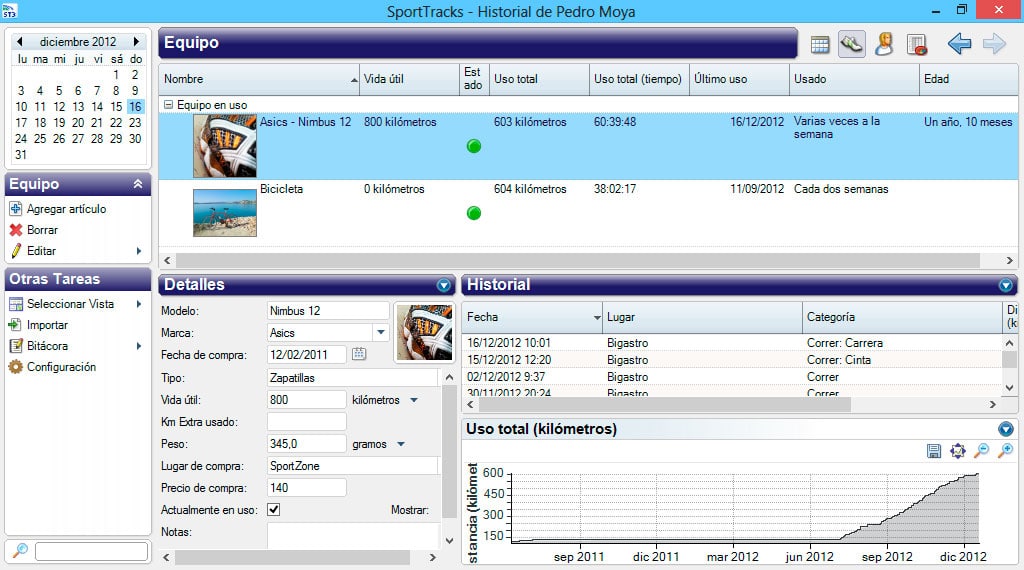Screen dimensions: 1024x570
Task: Click the green status dot for Asics Nimbus
Action: point(474,146)
